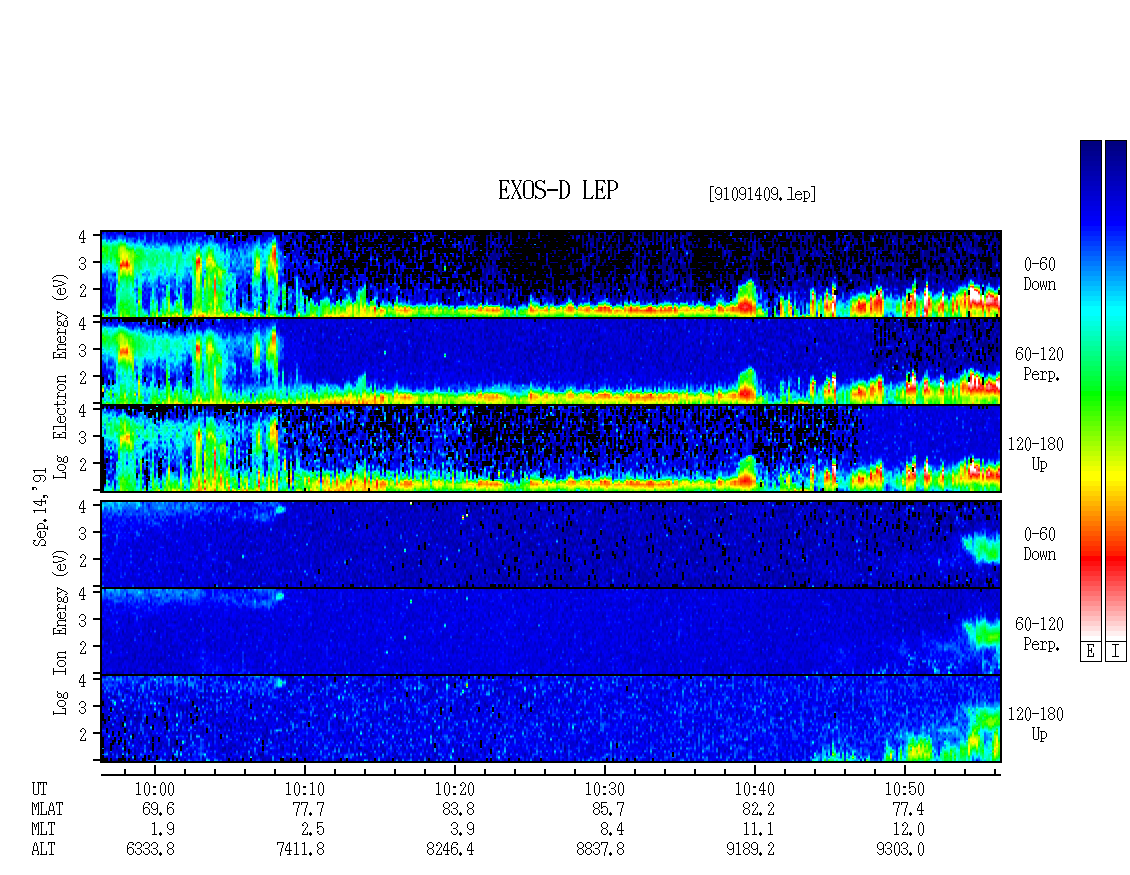The height and width of the screenshot is (875, 1130).
Task: Click MLT value 11.1
Action: coord(757,830)
